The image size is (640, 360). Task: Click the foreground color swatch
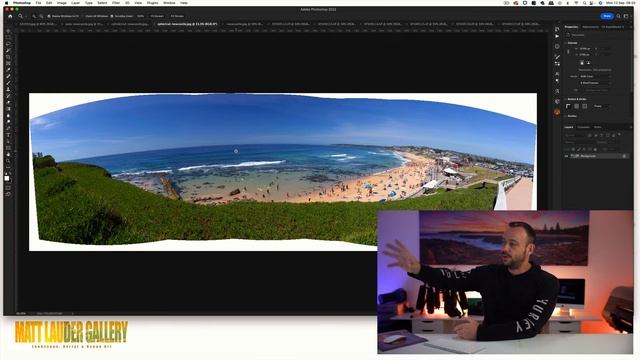(7, 178)
